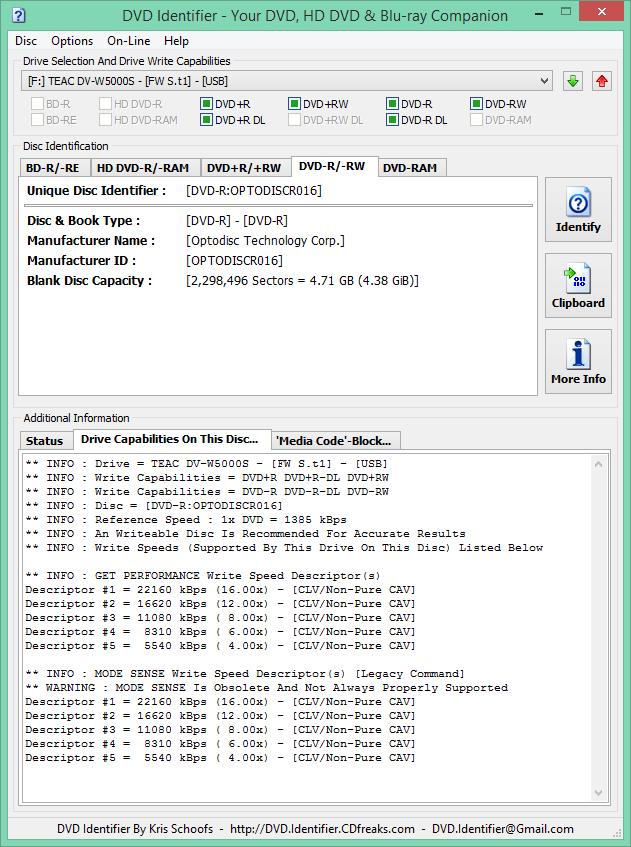Click the Optodisc Technology Corp. manufacturer name
This screenshot has width=631, height=847.
(265, 240)
